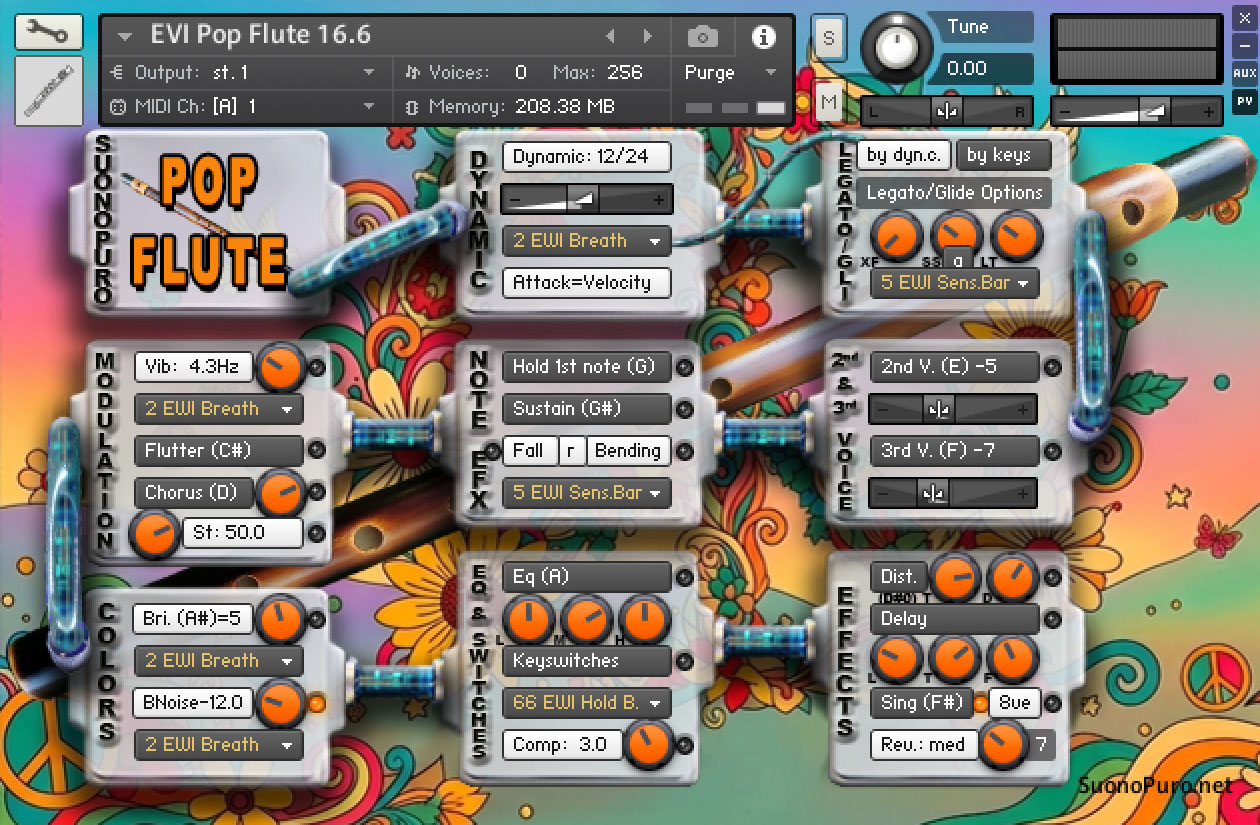This screenshot has height=825, width=1260.
Task: Open the 2 EWI Breath dynamic dropdown
Action: (586, 241)
